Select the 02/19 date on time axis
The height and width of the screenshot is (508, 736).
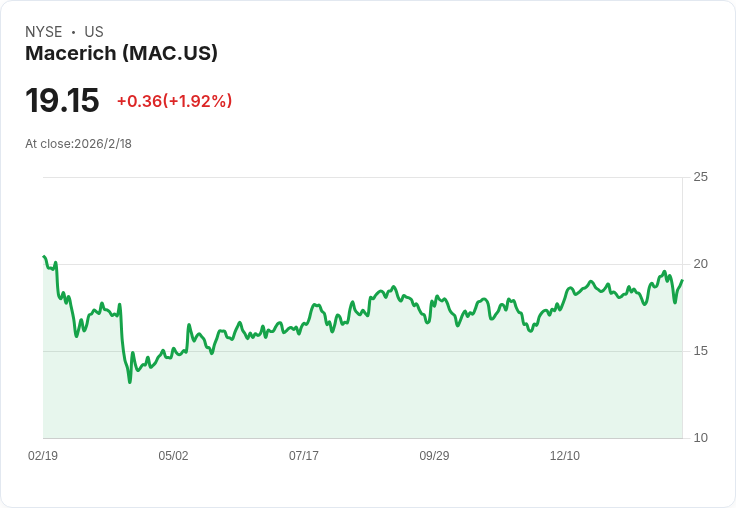(x=43, y=456)
